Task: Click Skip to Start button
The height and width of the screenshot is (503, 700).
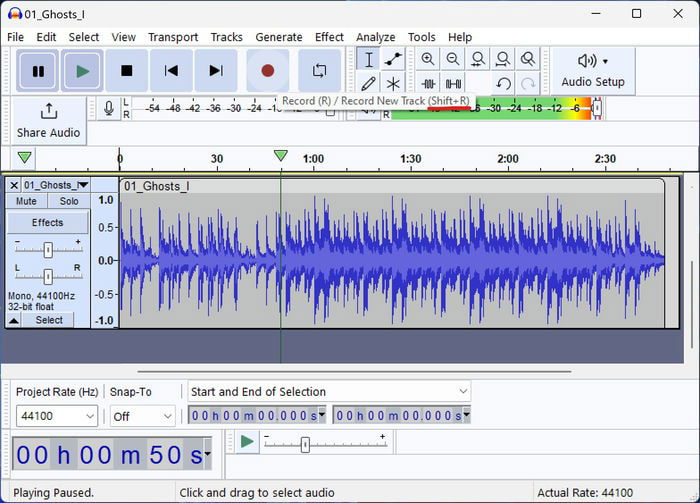Action: tap(171, 71)
